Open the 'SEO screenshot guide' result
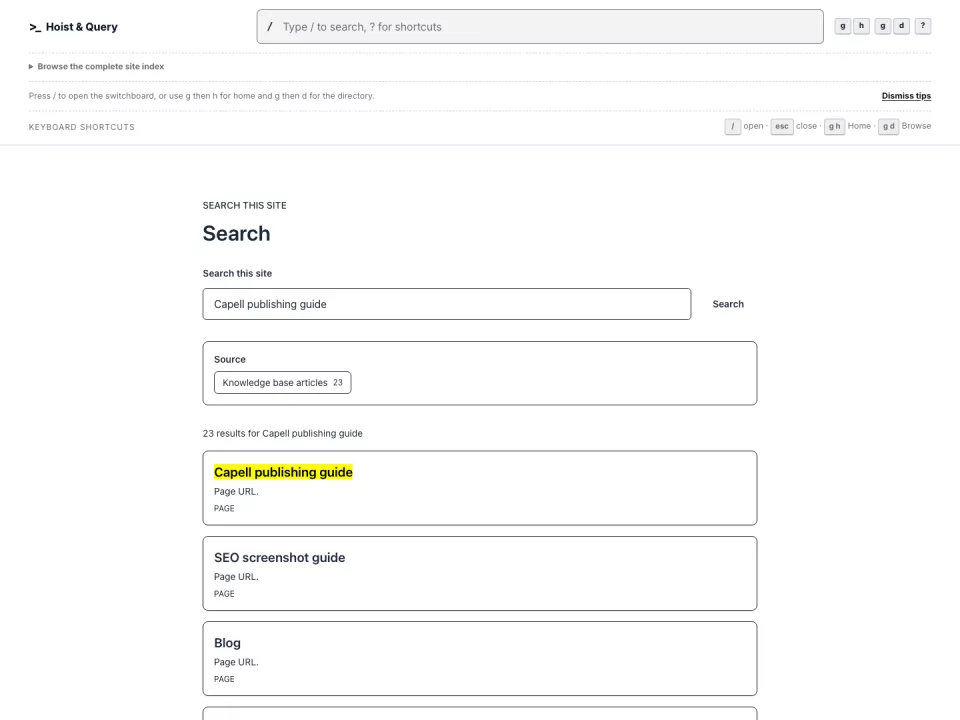960x720 pixels. click(x=279, y=558)
